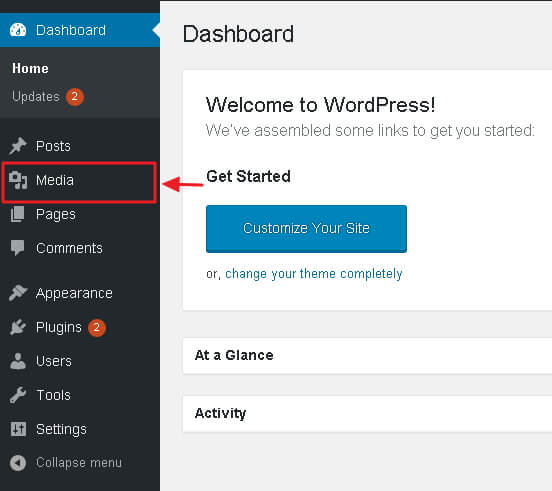
Task: Open the Posts menu
Action: (80, 146)
